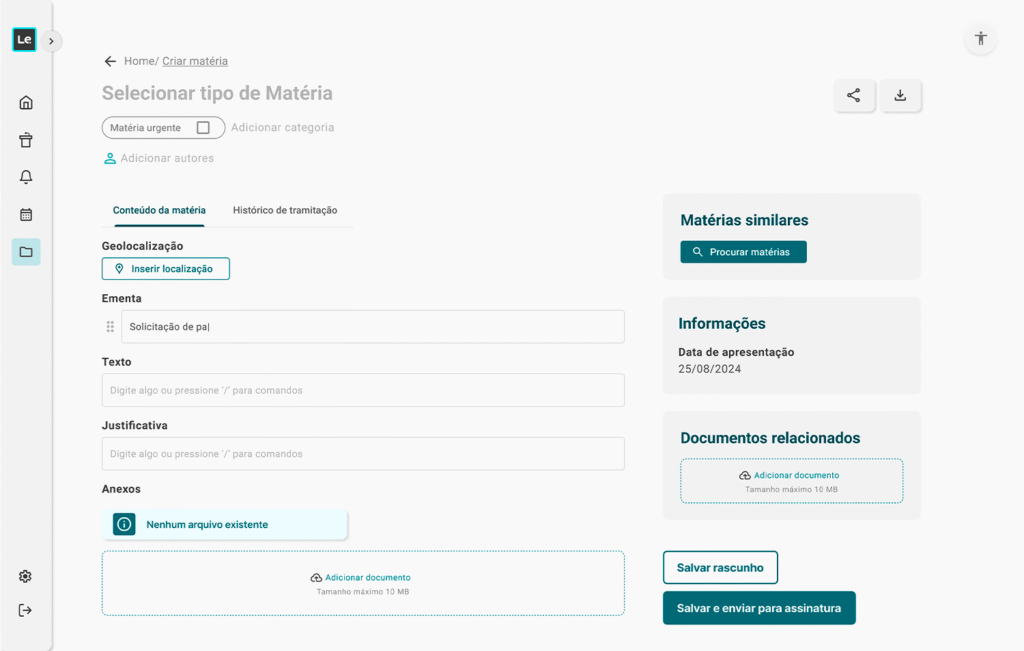The height and width of the screenshot is (651, 1024).
Task: Select the Conteúdo da matéria tab
Action: tap(159, 210)
